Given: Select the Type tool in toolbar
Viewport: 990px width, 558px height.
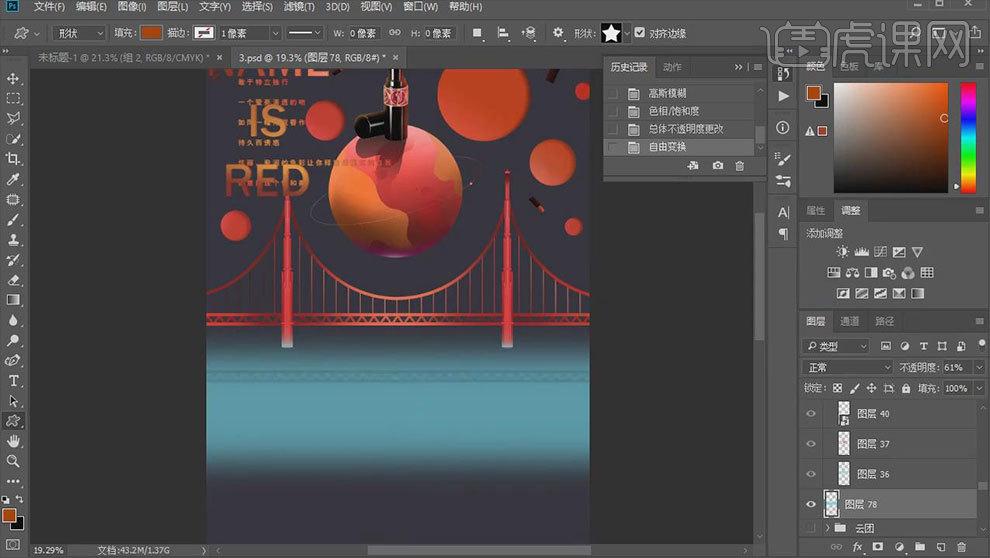Looking at the screenshot, I should tap(14, 381).
